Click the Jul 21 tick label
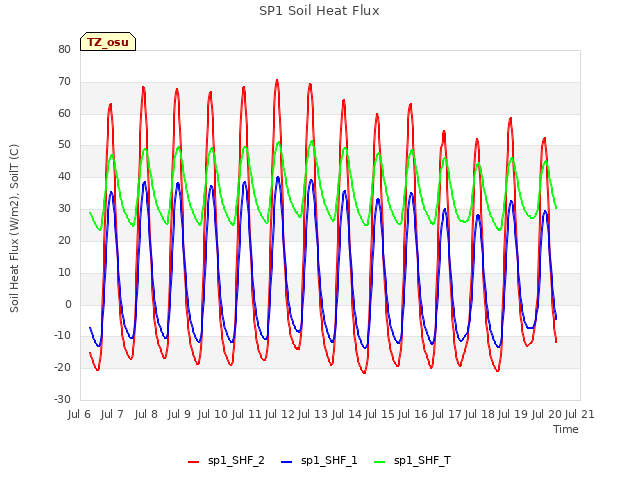Screen dimensions: 640x480 coord(580,414)
